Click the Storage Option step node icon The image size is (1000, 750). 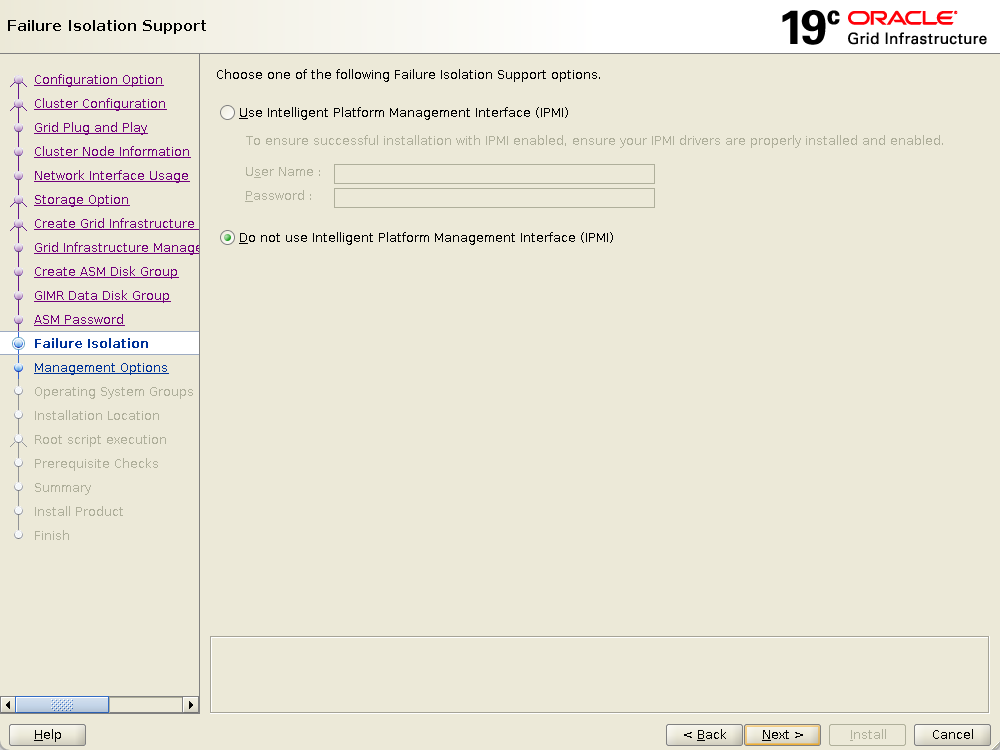point(18,200)
